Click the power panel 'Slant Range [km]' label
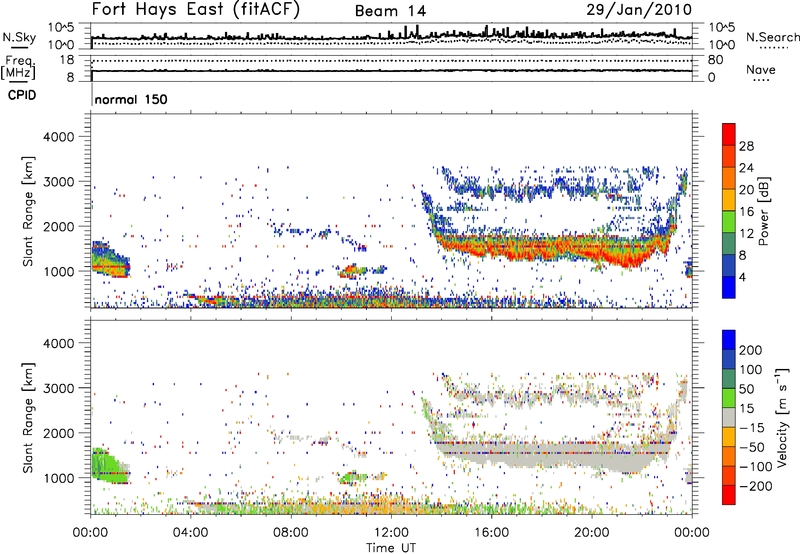 pyautogui.click(x=28, y=211)
